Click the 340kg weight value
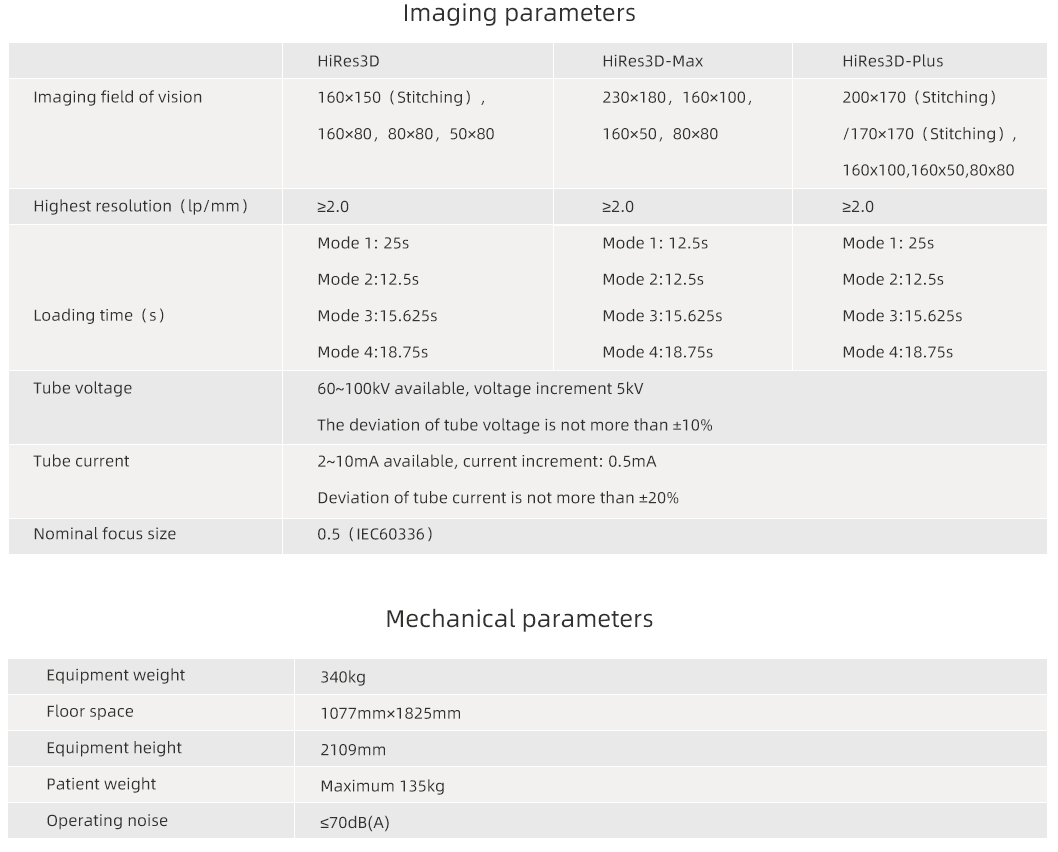 [x=343, y=677]
